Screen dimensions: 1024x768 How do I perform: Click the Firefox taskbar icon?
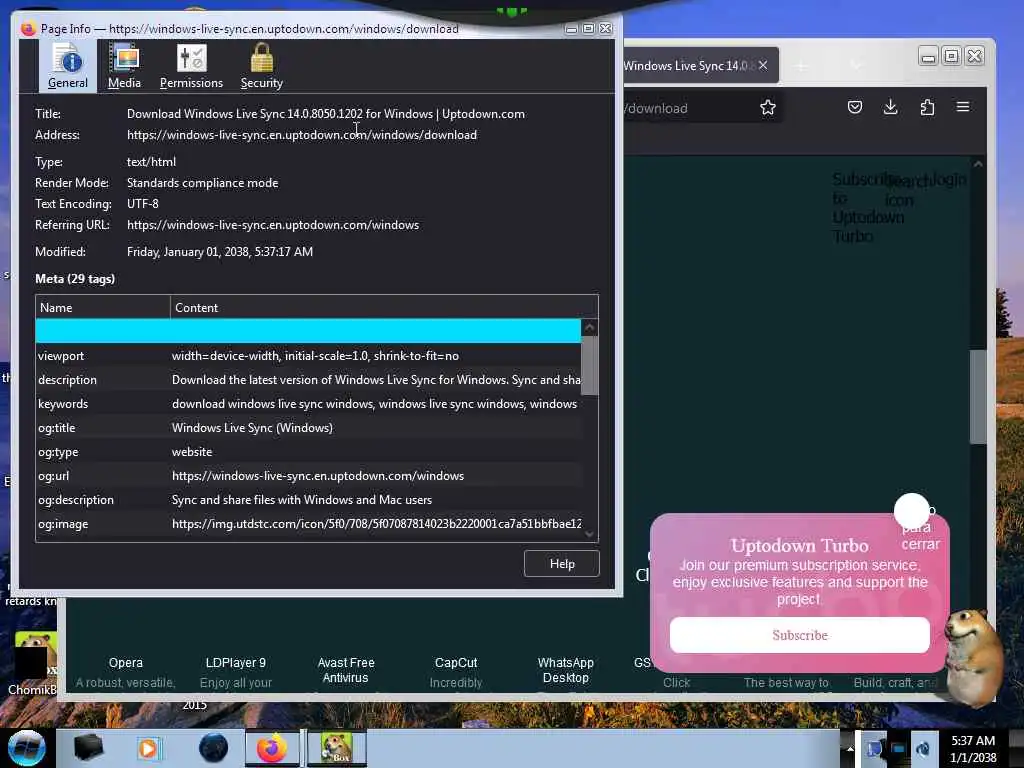click(272, 748)
